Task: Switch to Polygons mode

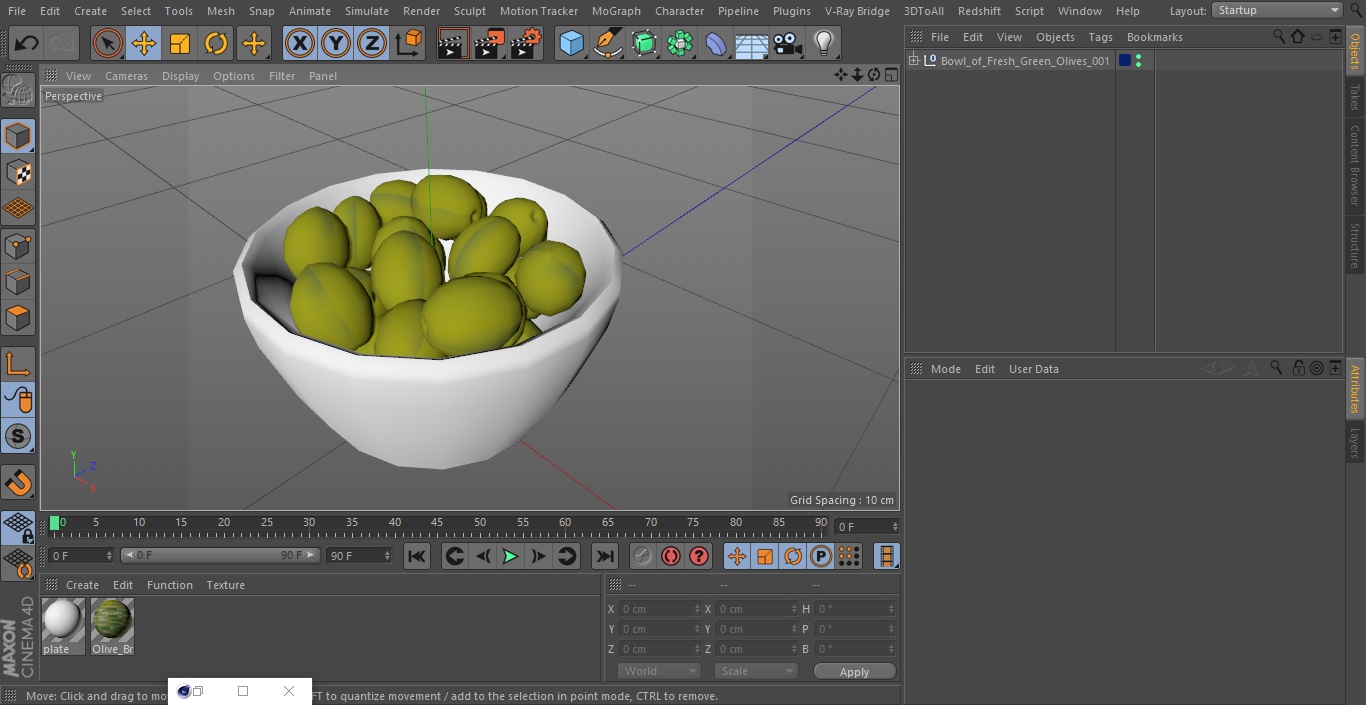Action: tap(18, 318)
